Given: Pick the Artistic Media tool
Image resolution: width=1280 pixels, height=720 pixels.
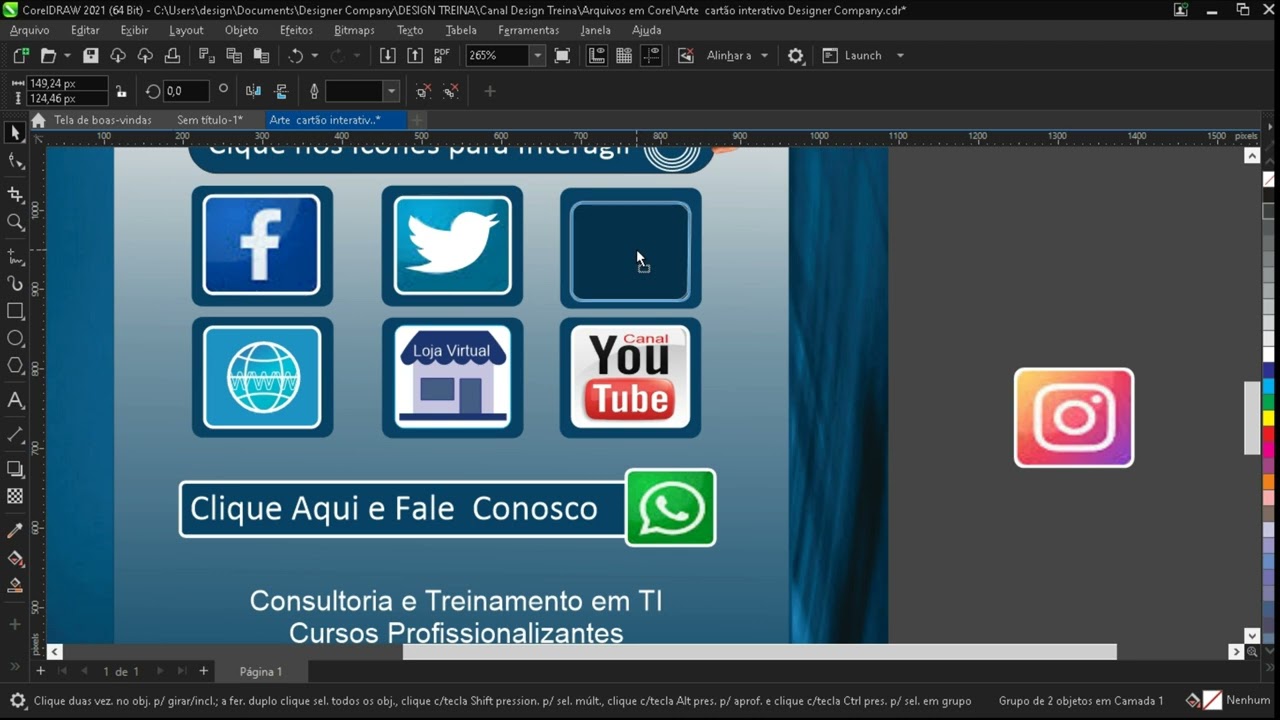Looking at the screenshot, I should 15,284.
